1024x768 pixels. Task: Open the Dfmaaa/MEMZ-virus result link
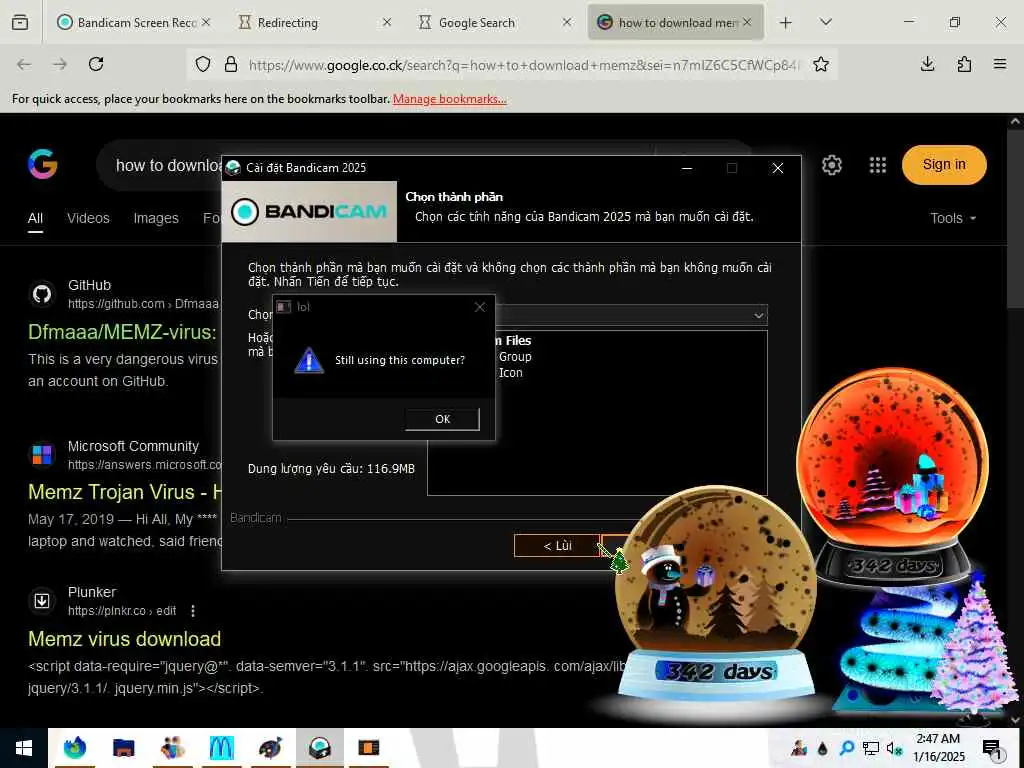pyautogui.click(x=122, y=332)
